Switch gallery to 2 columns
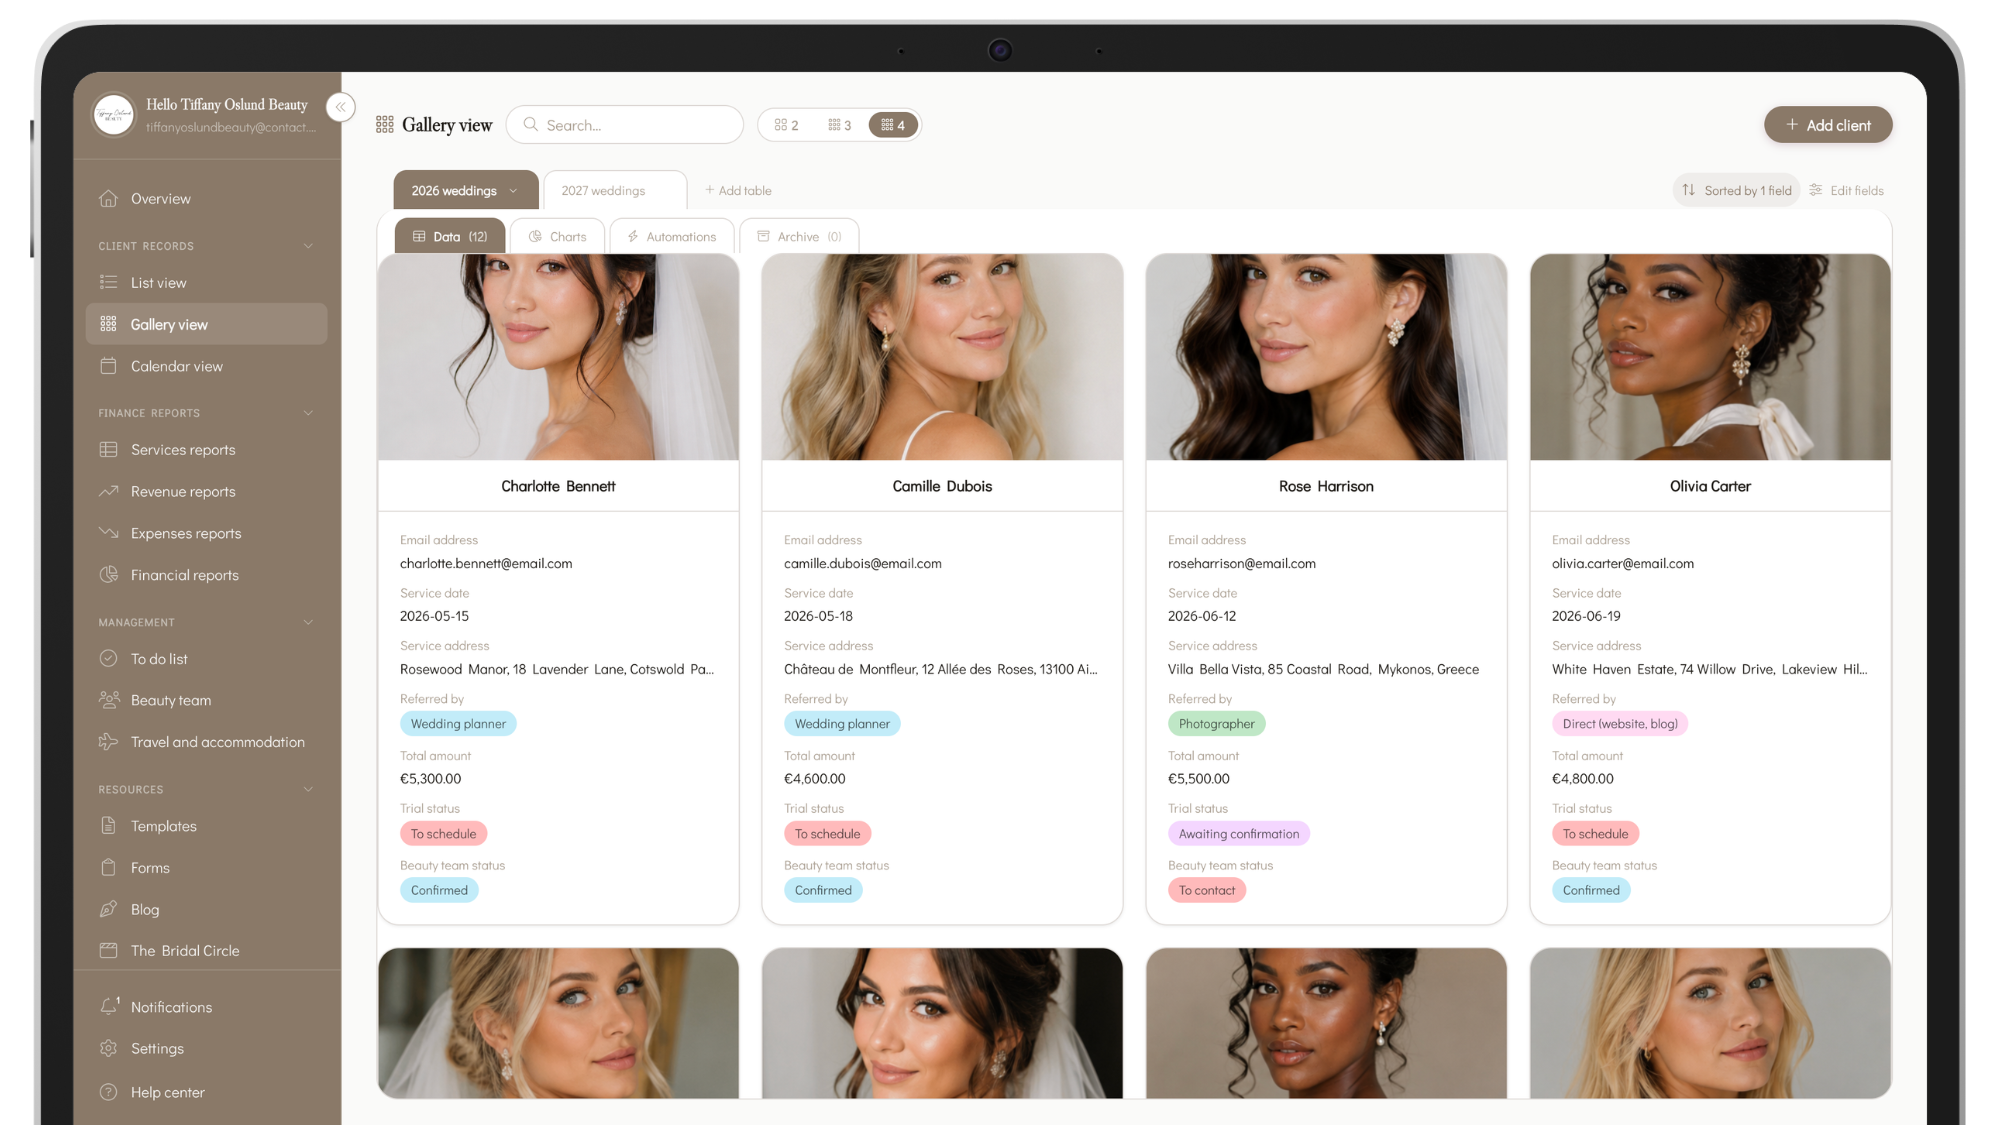 [787, 125]
